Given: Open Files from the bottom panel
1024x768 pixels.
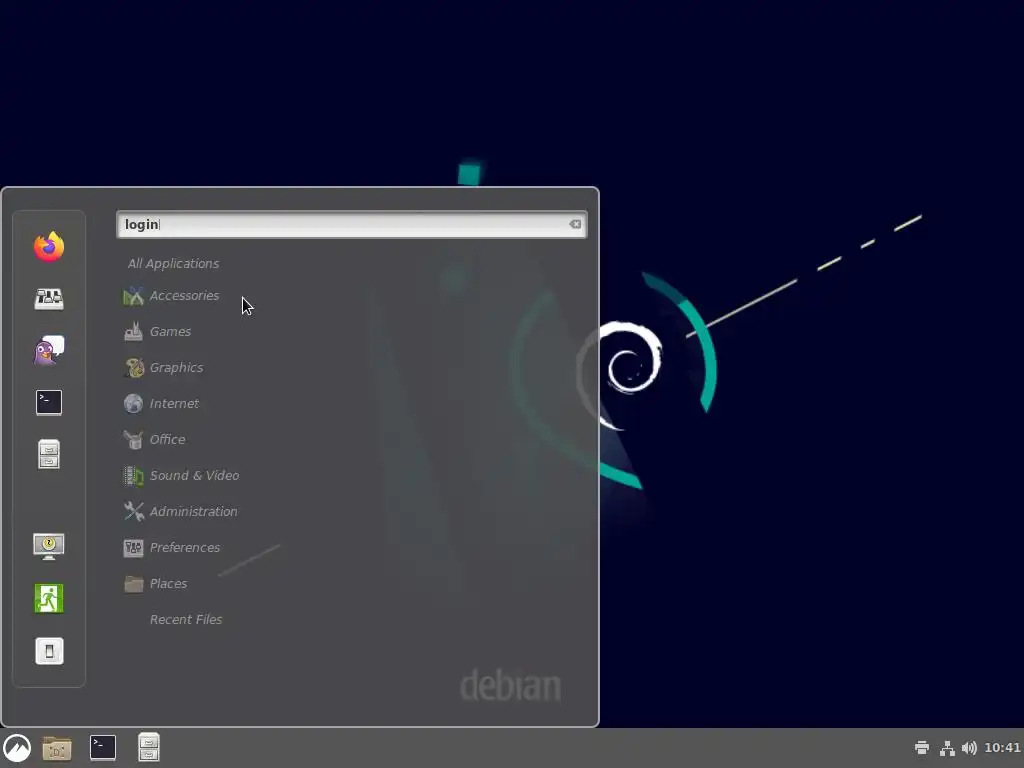Looking at the screenshot, I should tap(149, 748).
